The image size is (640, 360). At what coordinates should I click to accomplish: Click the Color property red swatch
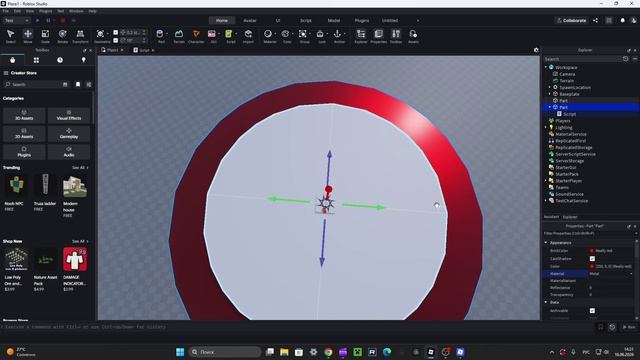(x=591, y=266)
